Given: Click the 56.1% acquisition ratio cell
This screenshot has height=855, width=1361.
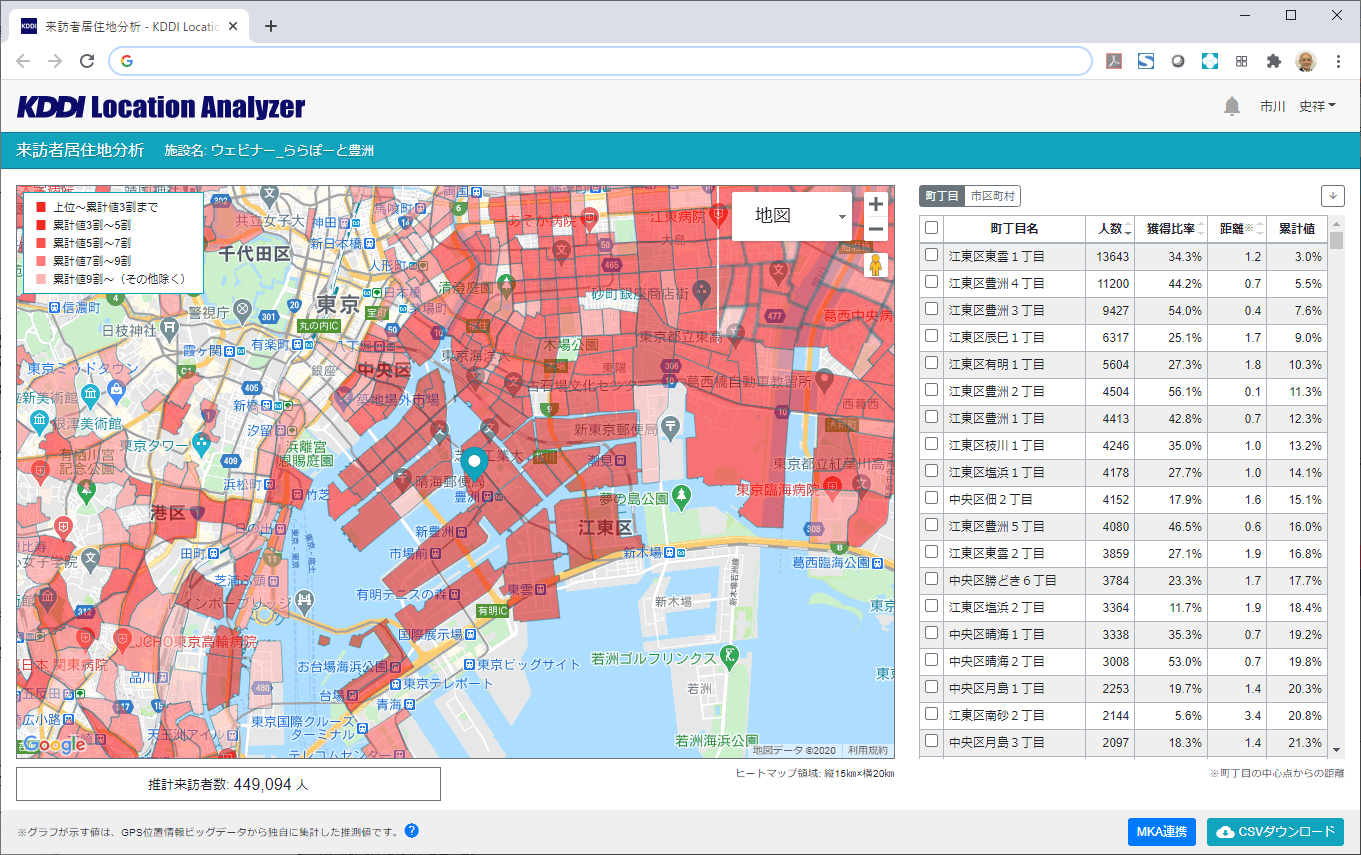Looking at the screenshot, I should point(1172,391).
